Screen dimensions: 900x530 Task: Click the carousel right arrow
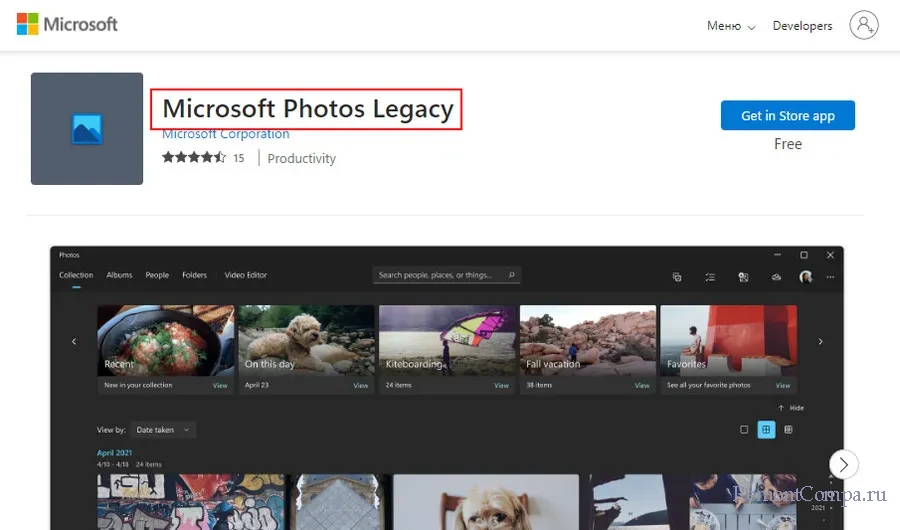tap(820, 342)
